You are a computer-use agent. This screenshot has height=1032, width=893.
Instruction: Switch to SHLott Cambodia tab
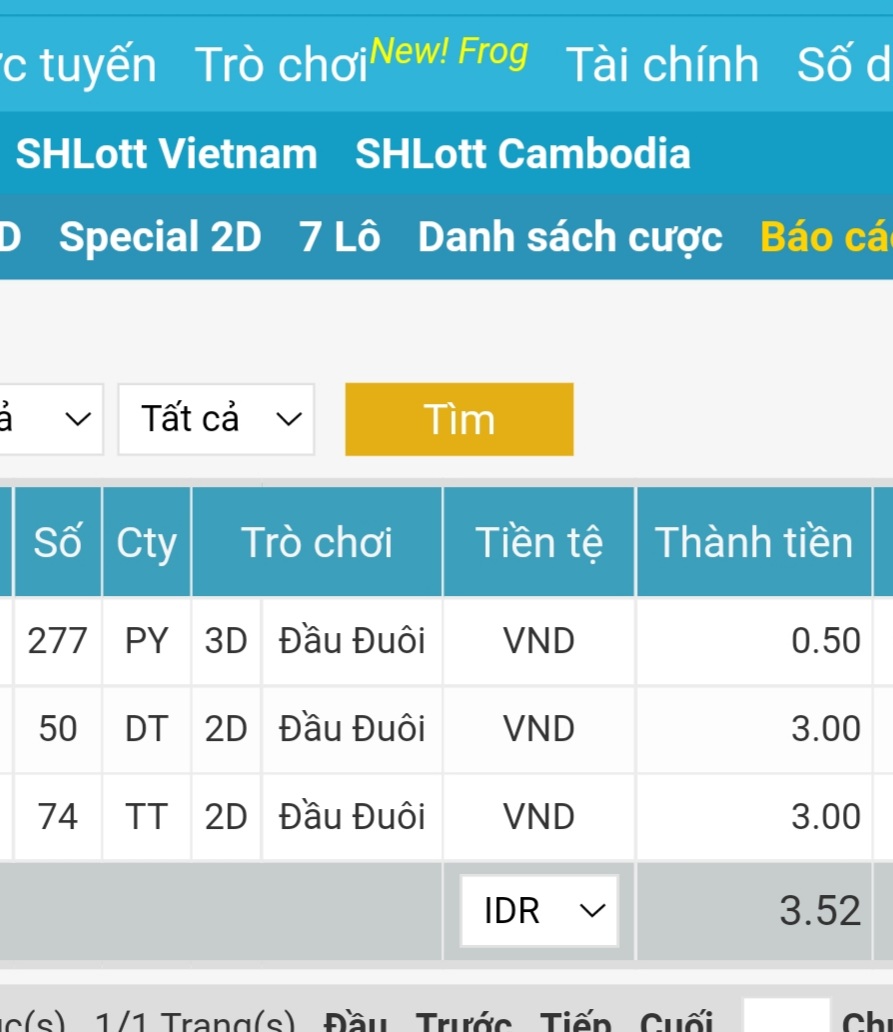[x=522, y=154]
